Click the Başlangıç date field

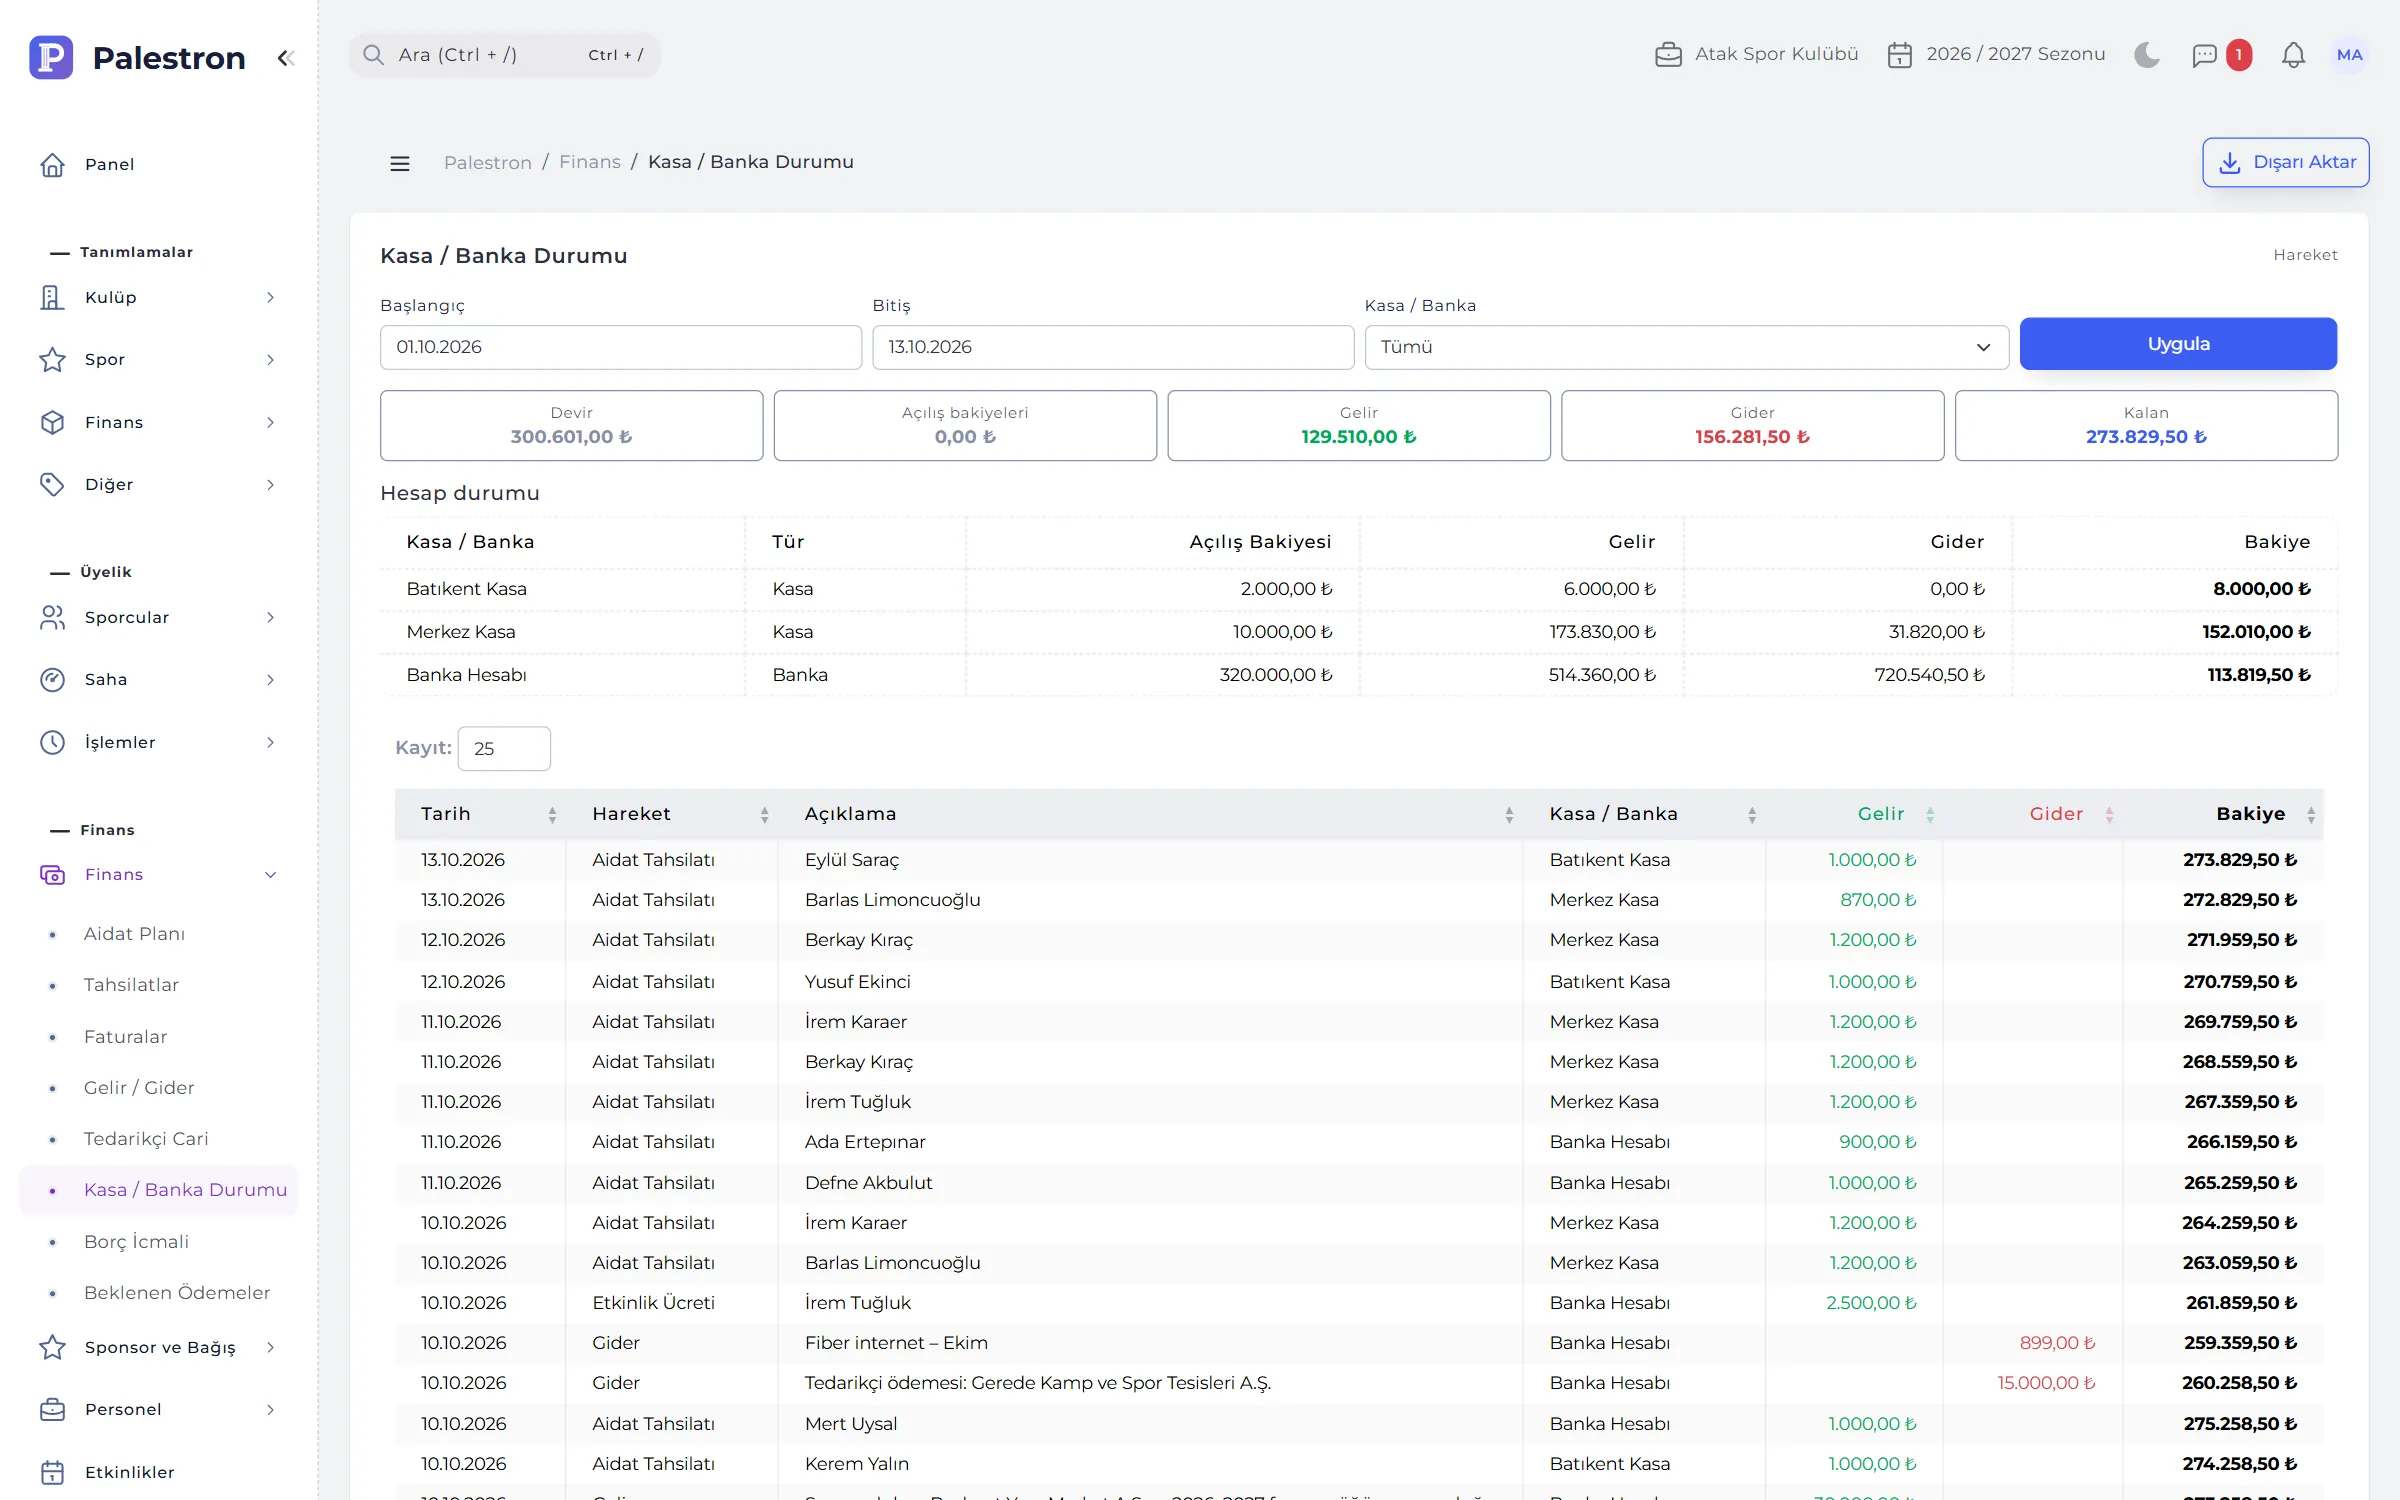620,347
